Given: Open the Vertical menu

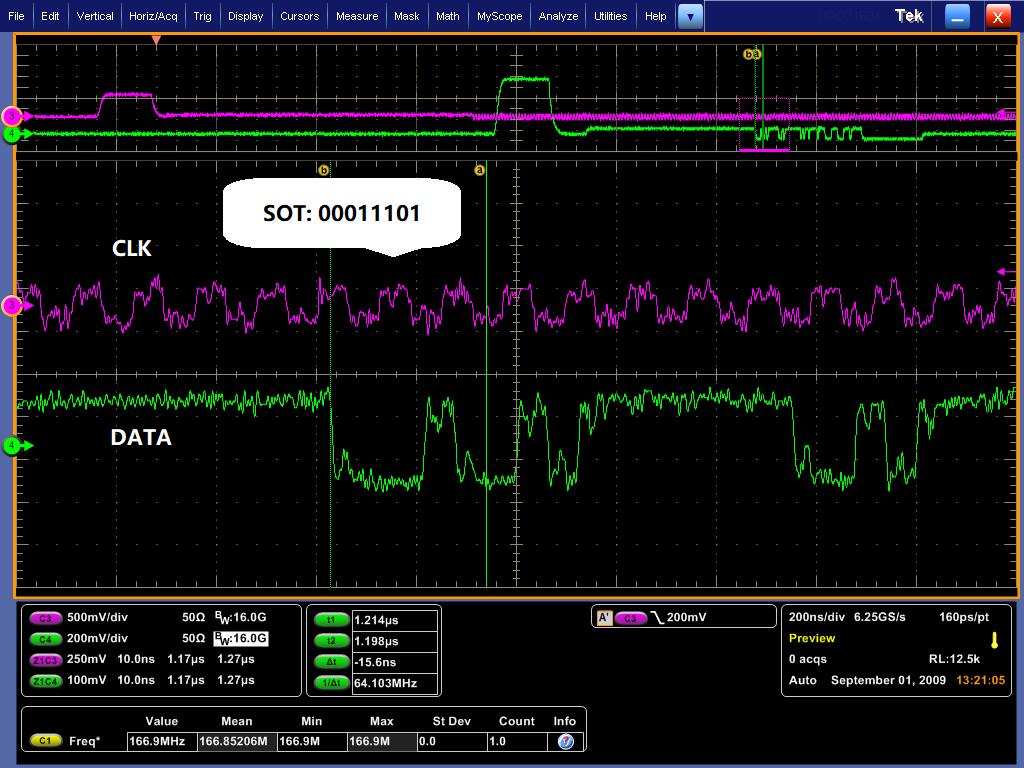Looking at the screenshot, I should (x=95, y=16).
